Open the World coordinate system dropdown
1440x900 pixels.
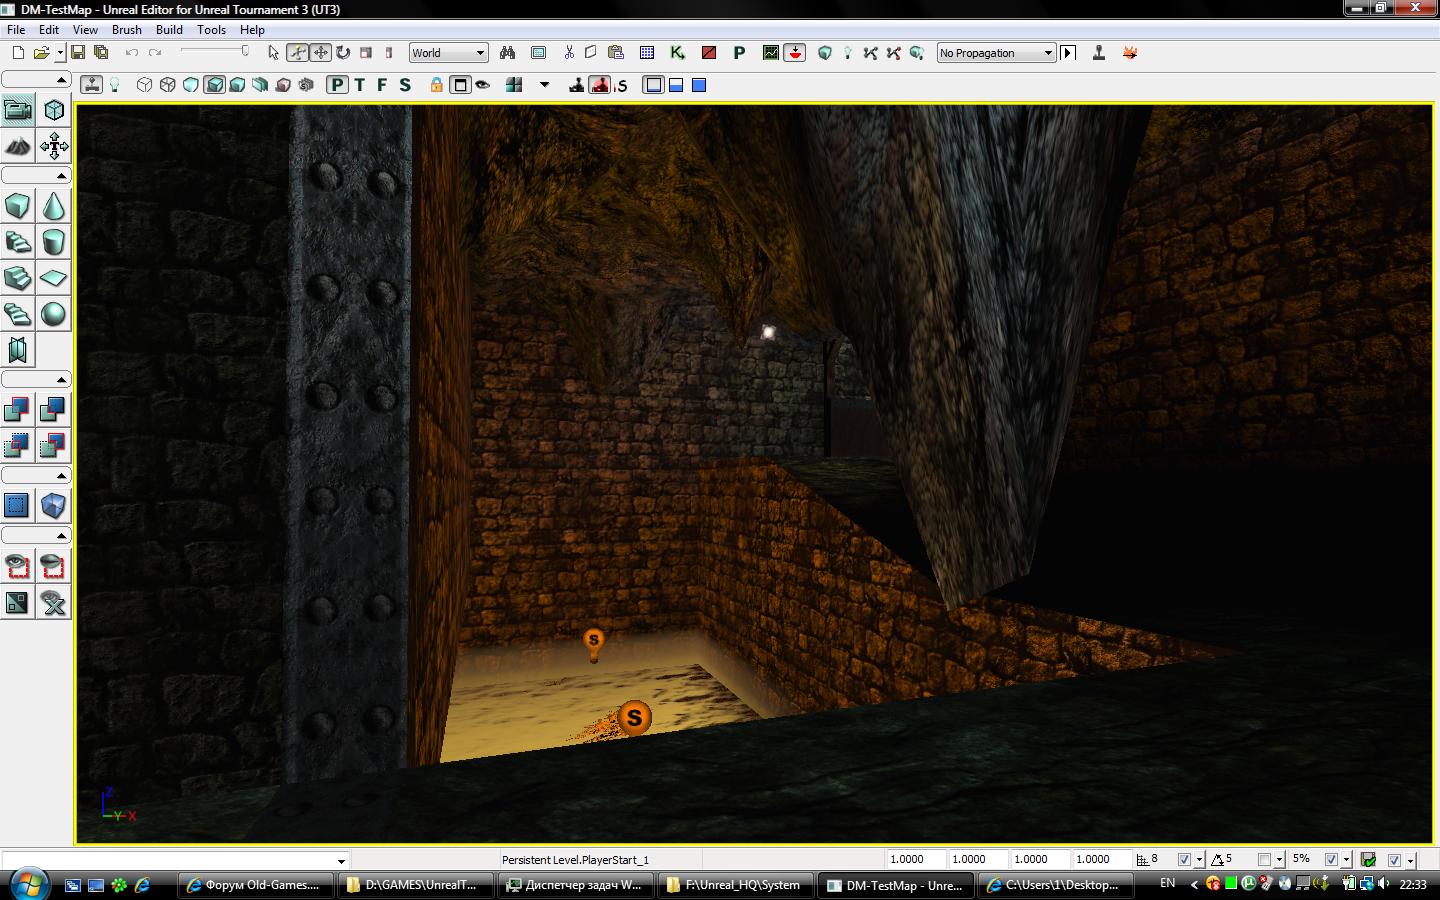click(x=448, y=53)
